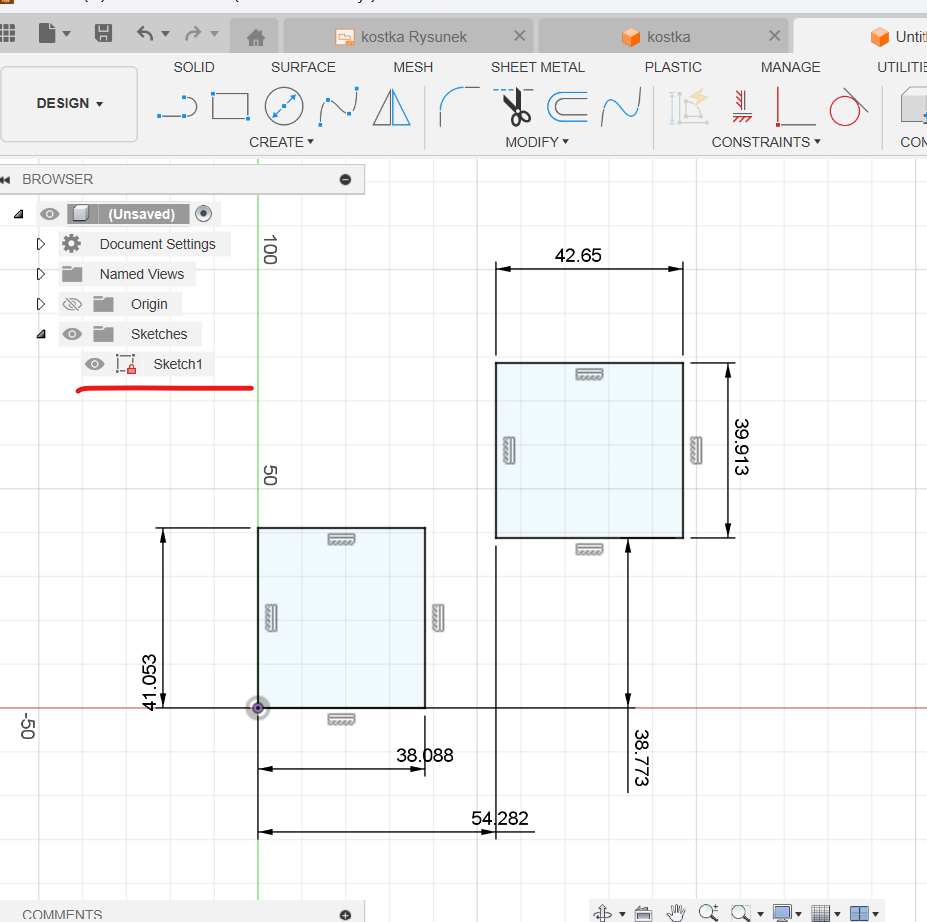
Task: Select the Trim scissors tool
Action: click(x=514, y=106)
